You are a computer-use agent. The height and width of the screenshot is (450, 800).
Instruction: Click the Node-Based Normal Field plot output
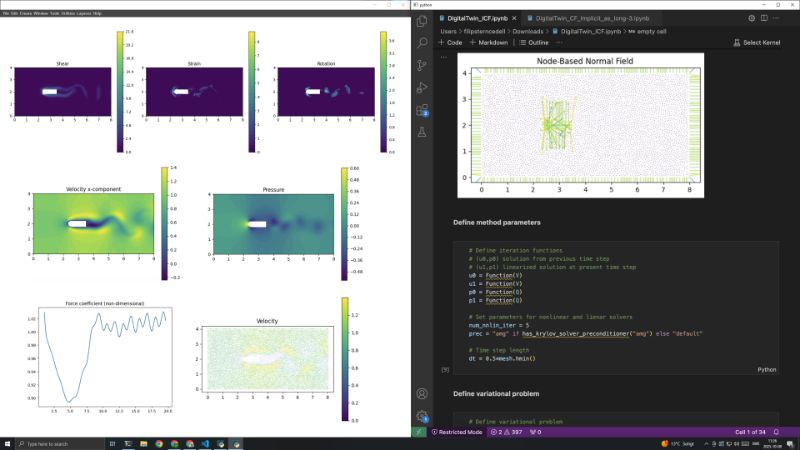[581, 126]
